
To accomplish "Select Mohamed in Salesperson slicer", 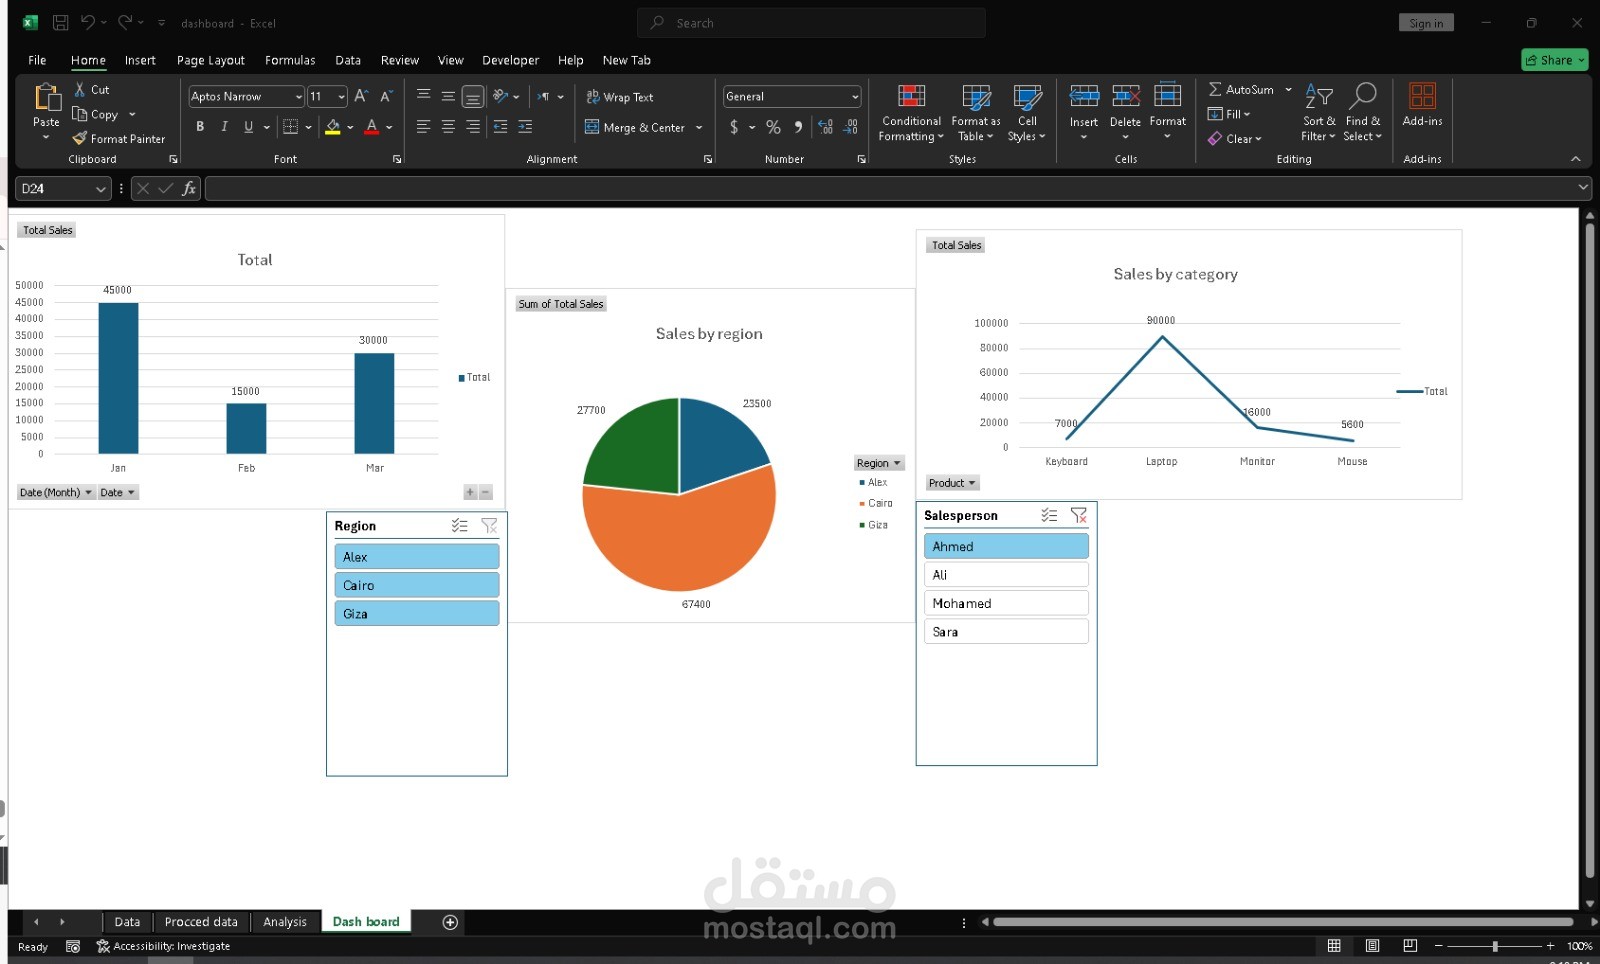I will tap(1006, 603).
